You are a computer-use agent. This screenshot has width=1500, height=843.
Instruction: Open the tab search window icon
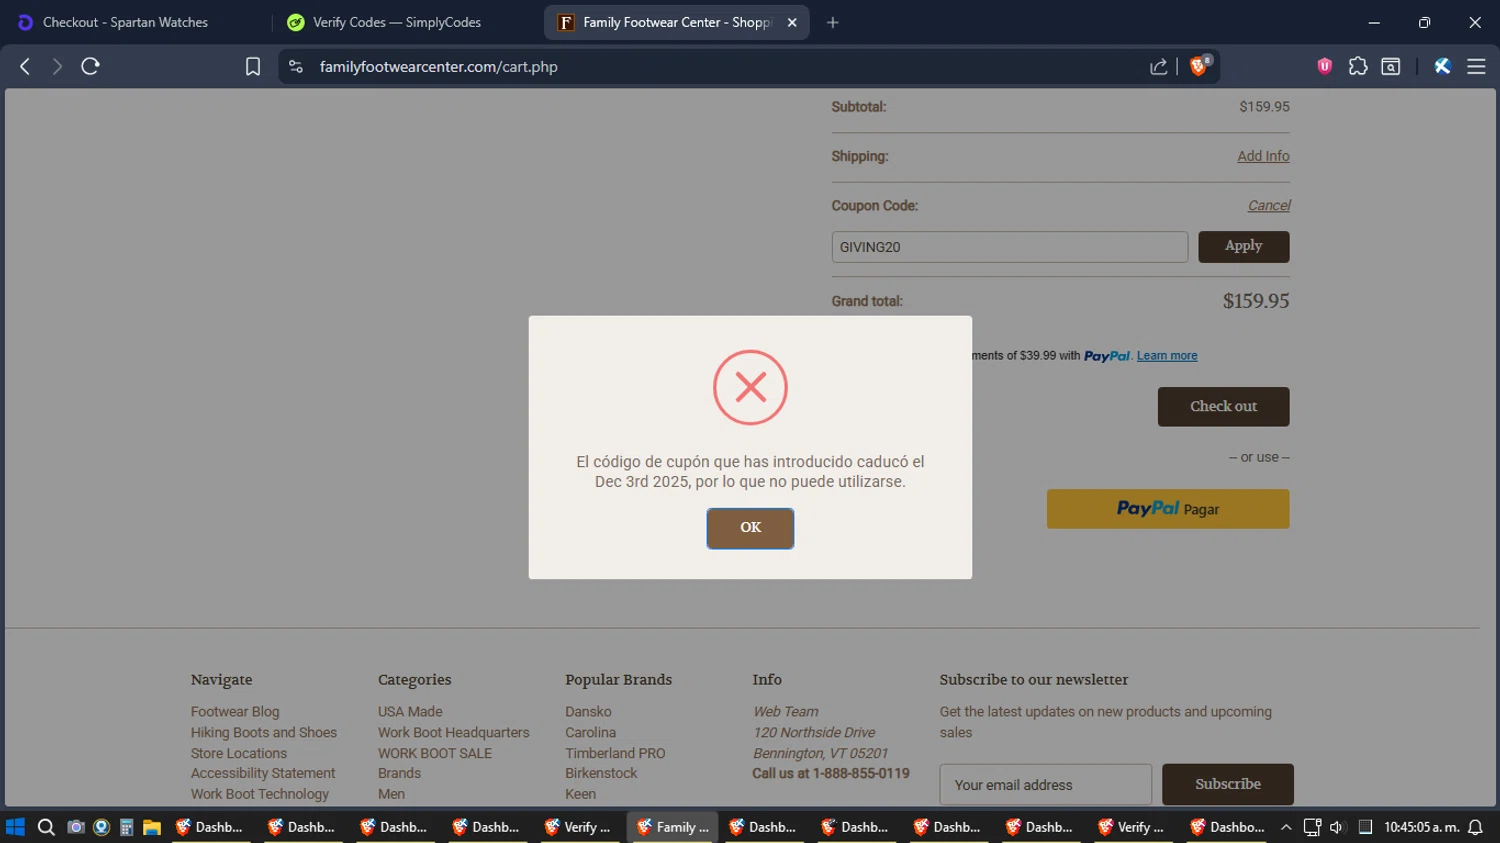[1391, 66]
